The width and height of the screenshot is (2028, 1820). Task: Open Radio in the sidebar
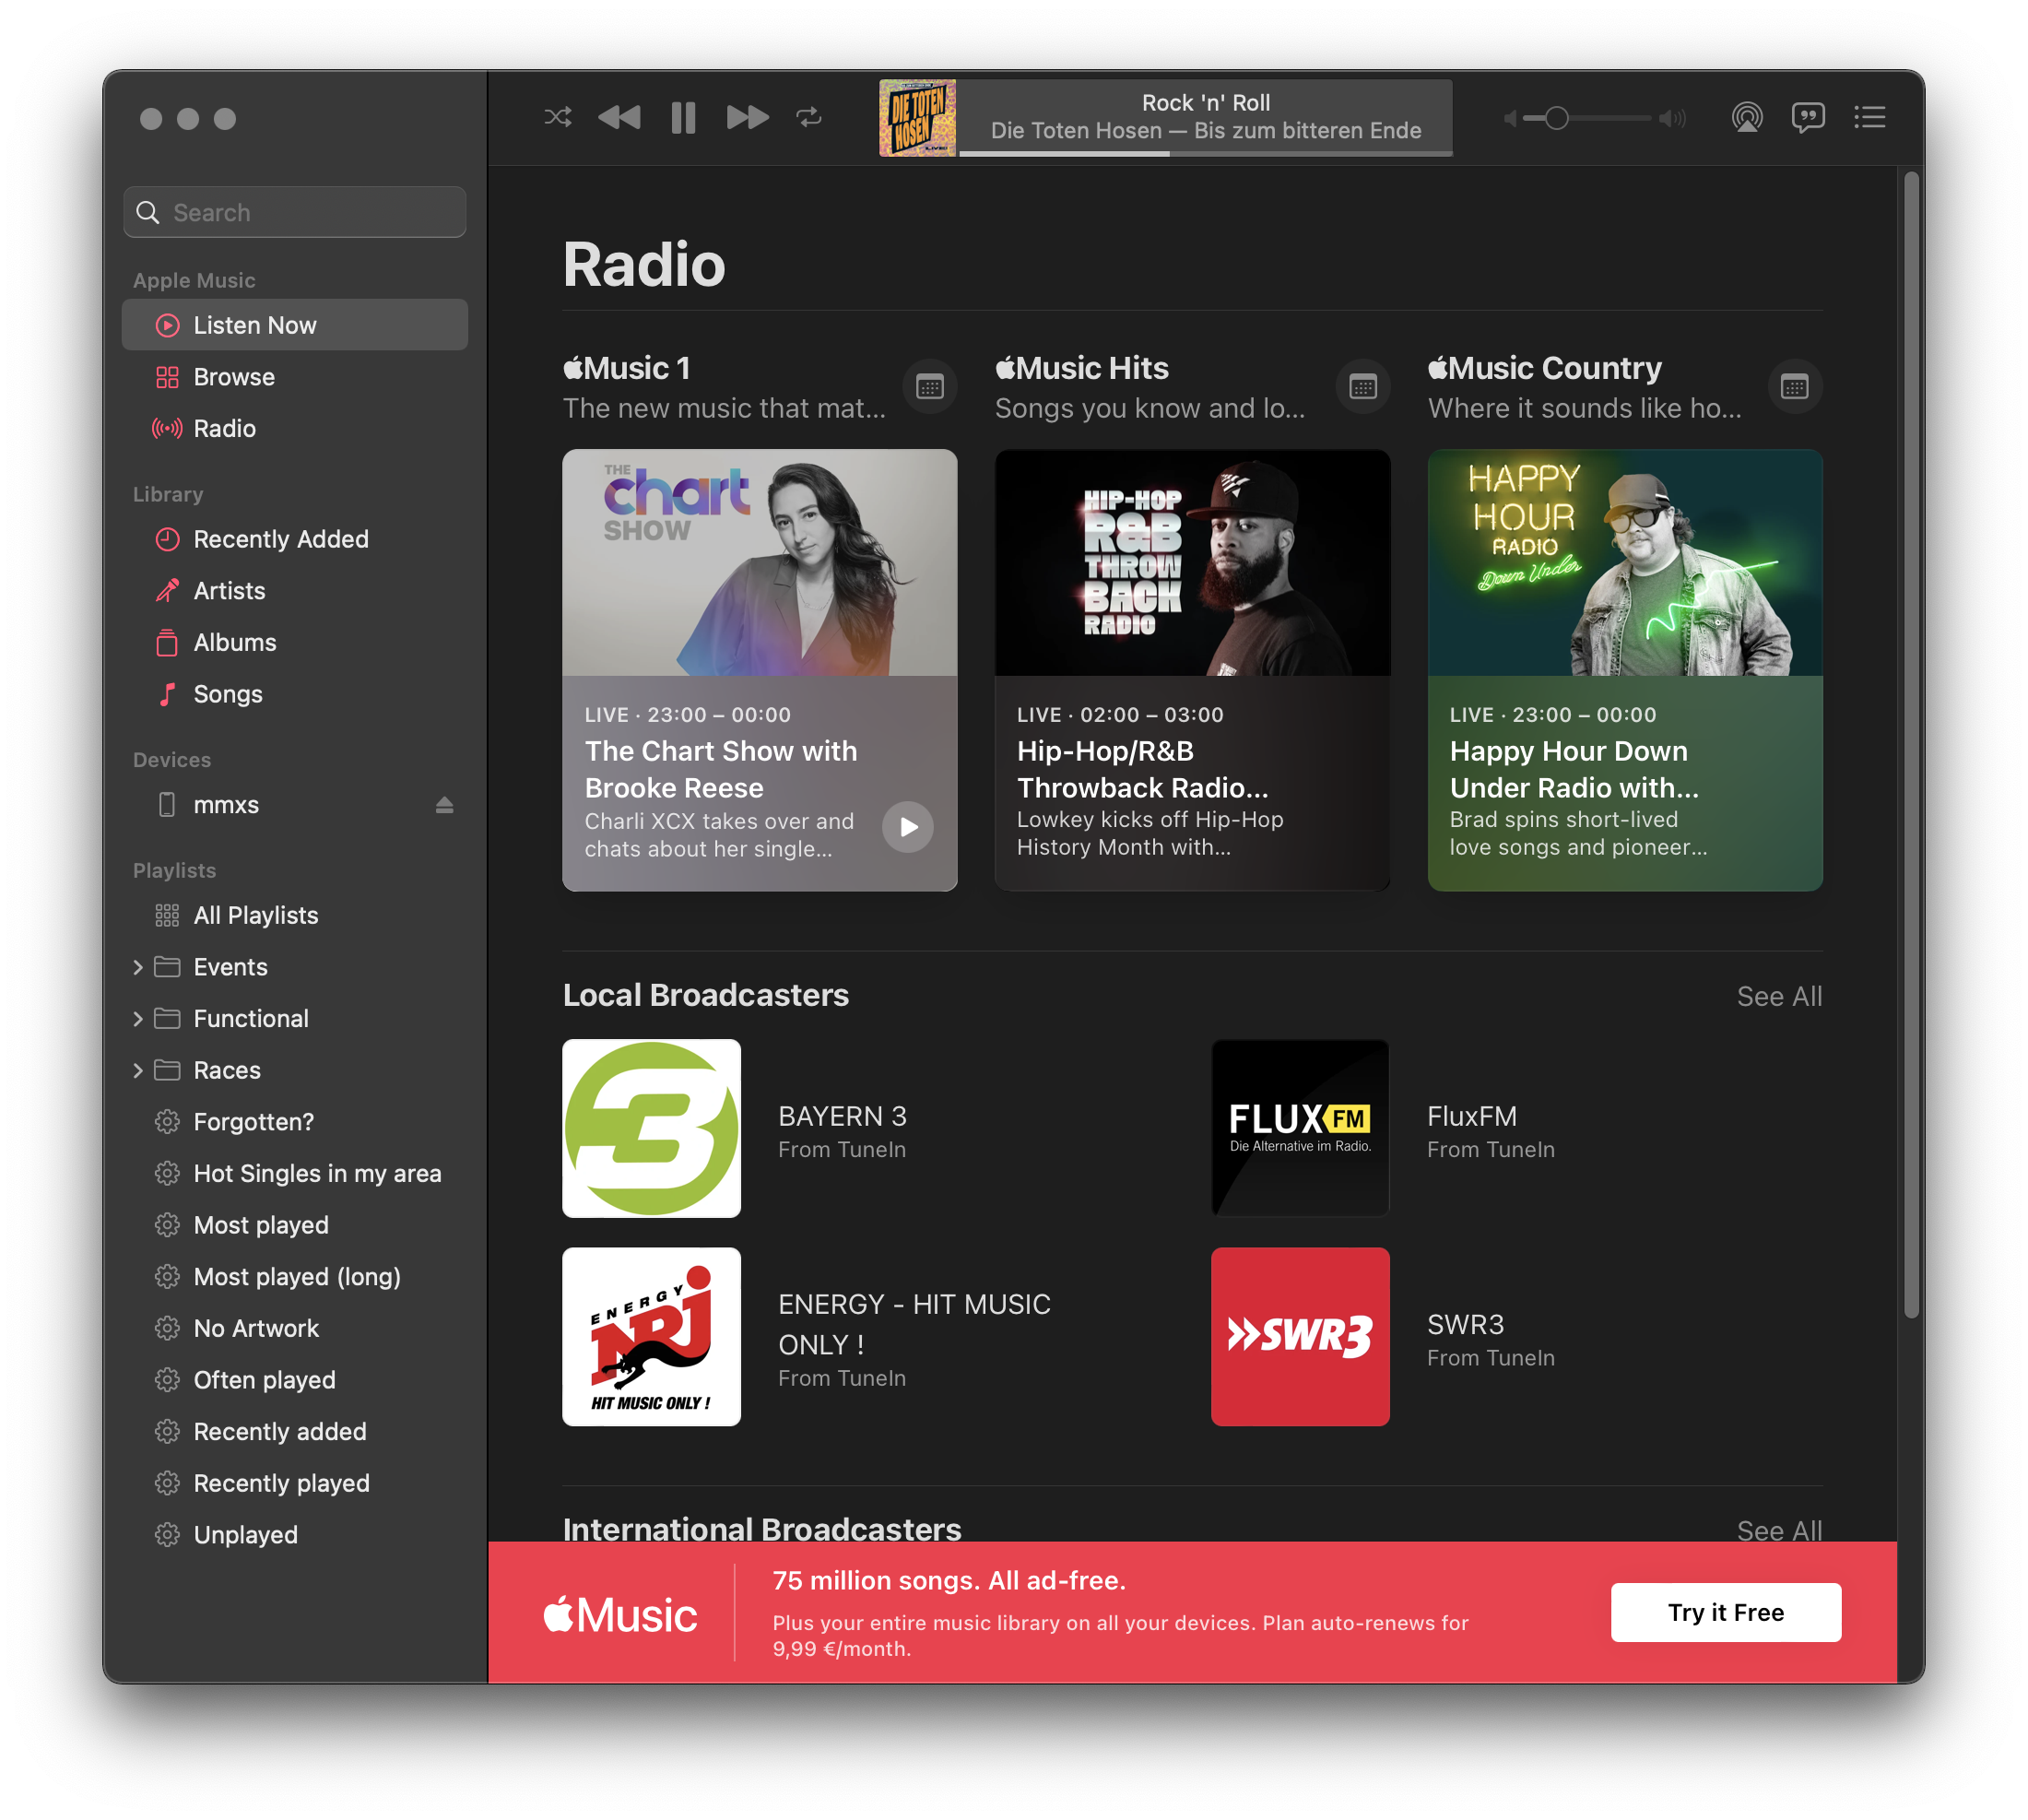225,429
